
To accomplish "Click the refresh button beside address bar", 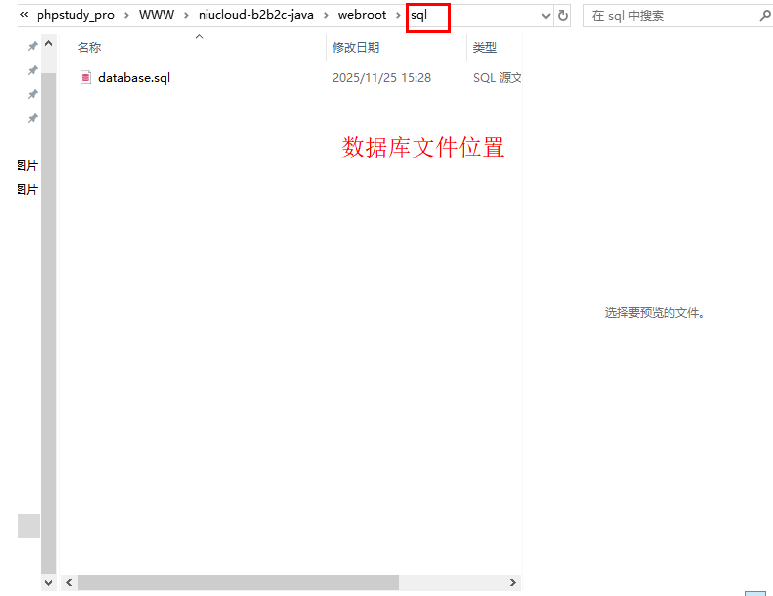I will [563, 16].
